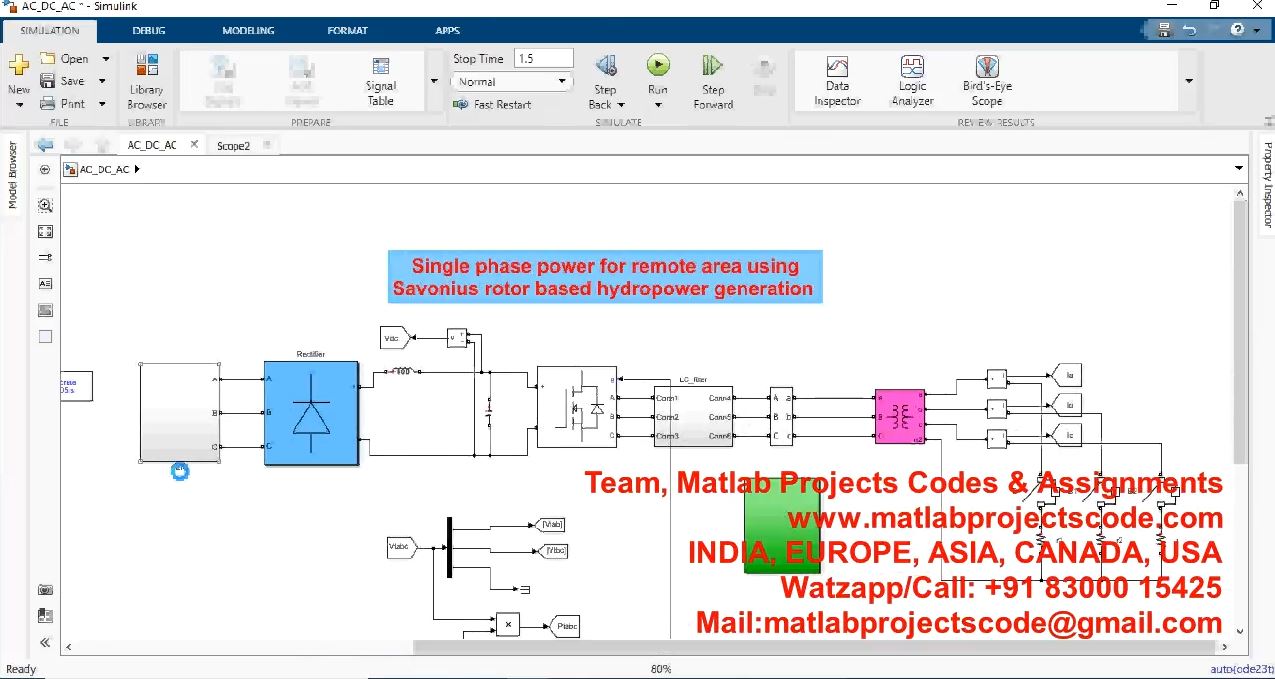This screenshot has height=679, width=1275.
Task: Click the Vdc tag block
Action: 393,338
